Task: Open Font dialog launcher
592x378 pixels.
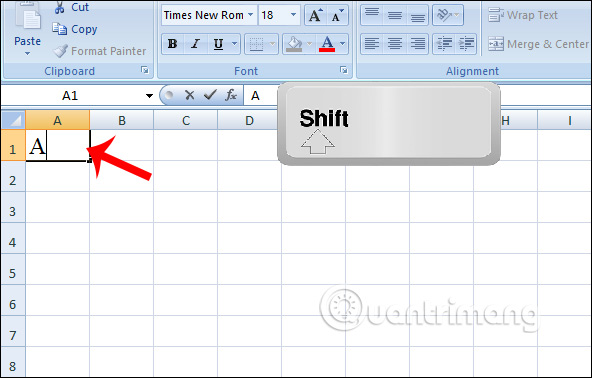Action: (344, 70)
